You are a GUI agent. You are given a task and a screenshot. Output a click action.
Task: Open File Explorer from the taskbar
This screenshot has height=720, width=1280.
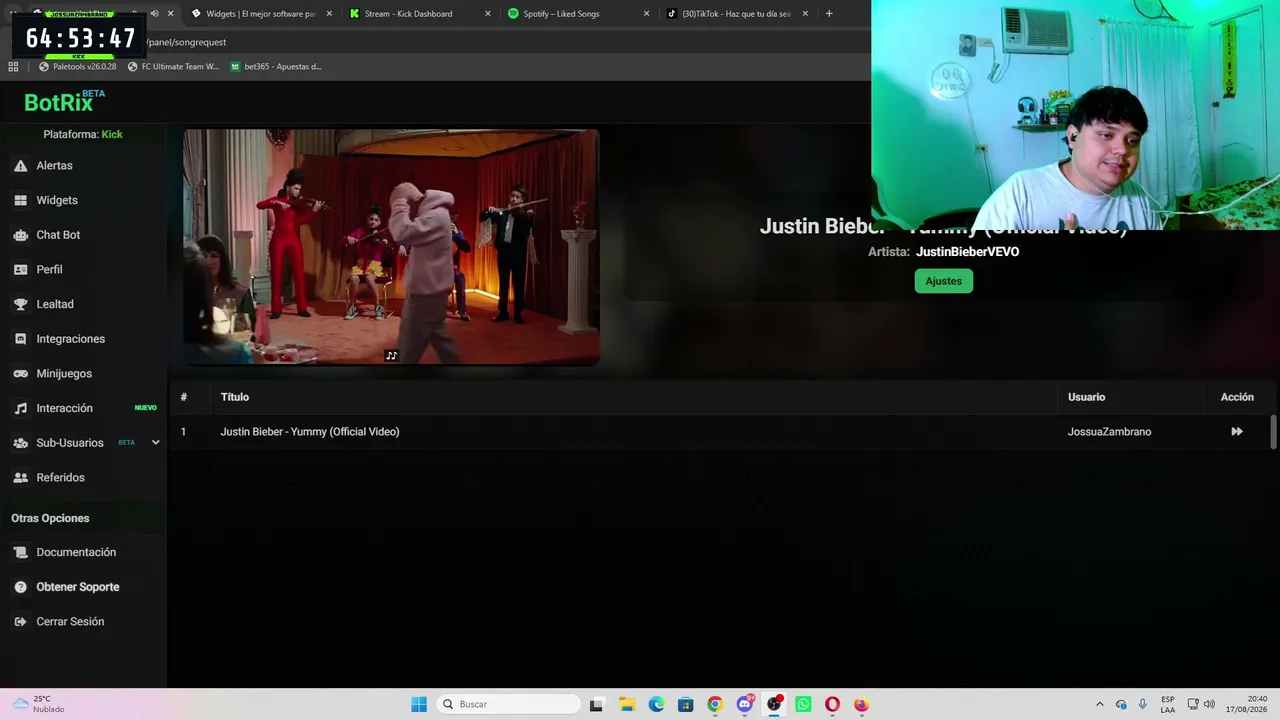pos(626,704)
